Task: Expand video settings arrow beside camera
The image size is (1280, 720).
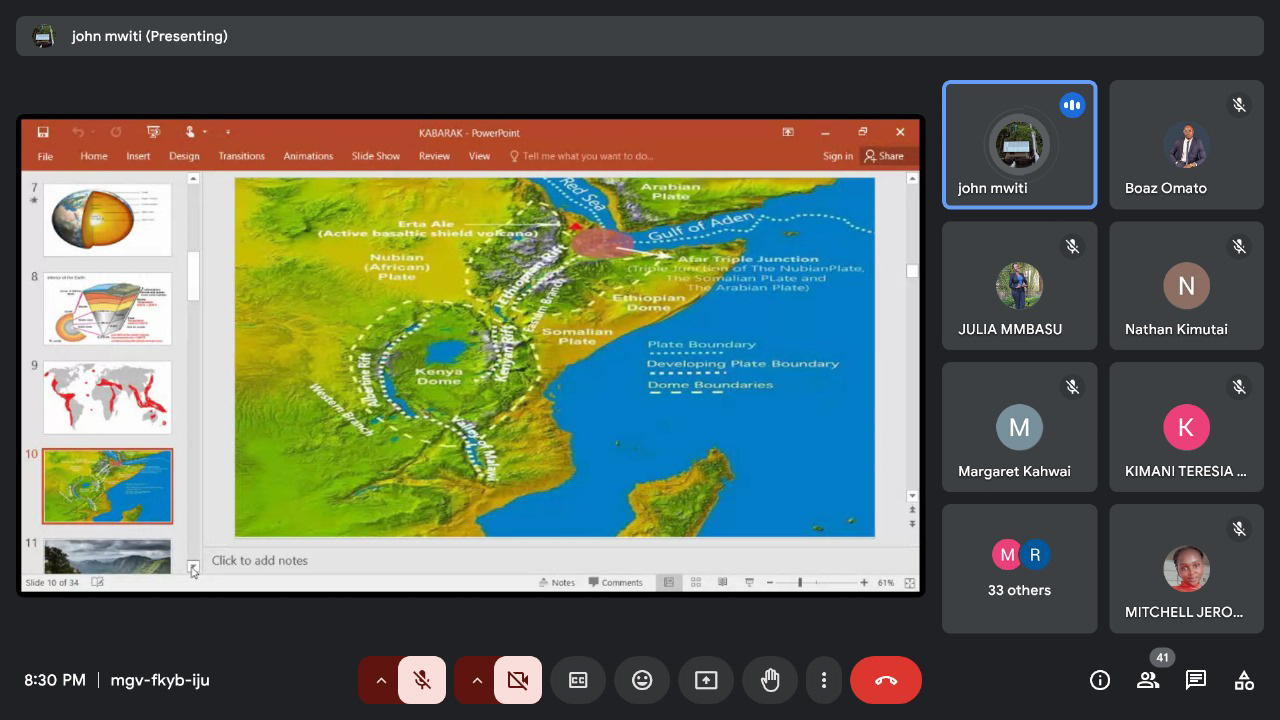Action: tap(477, 680)
